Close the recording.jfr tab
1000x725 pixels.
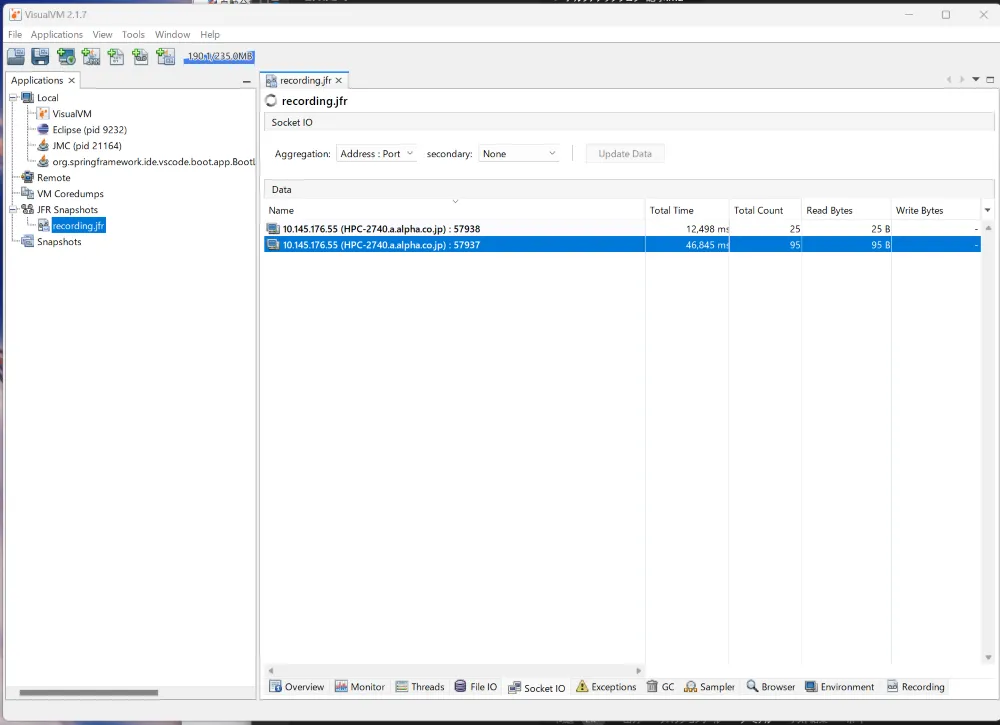339,80
